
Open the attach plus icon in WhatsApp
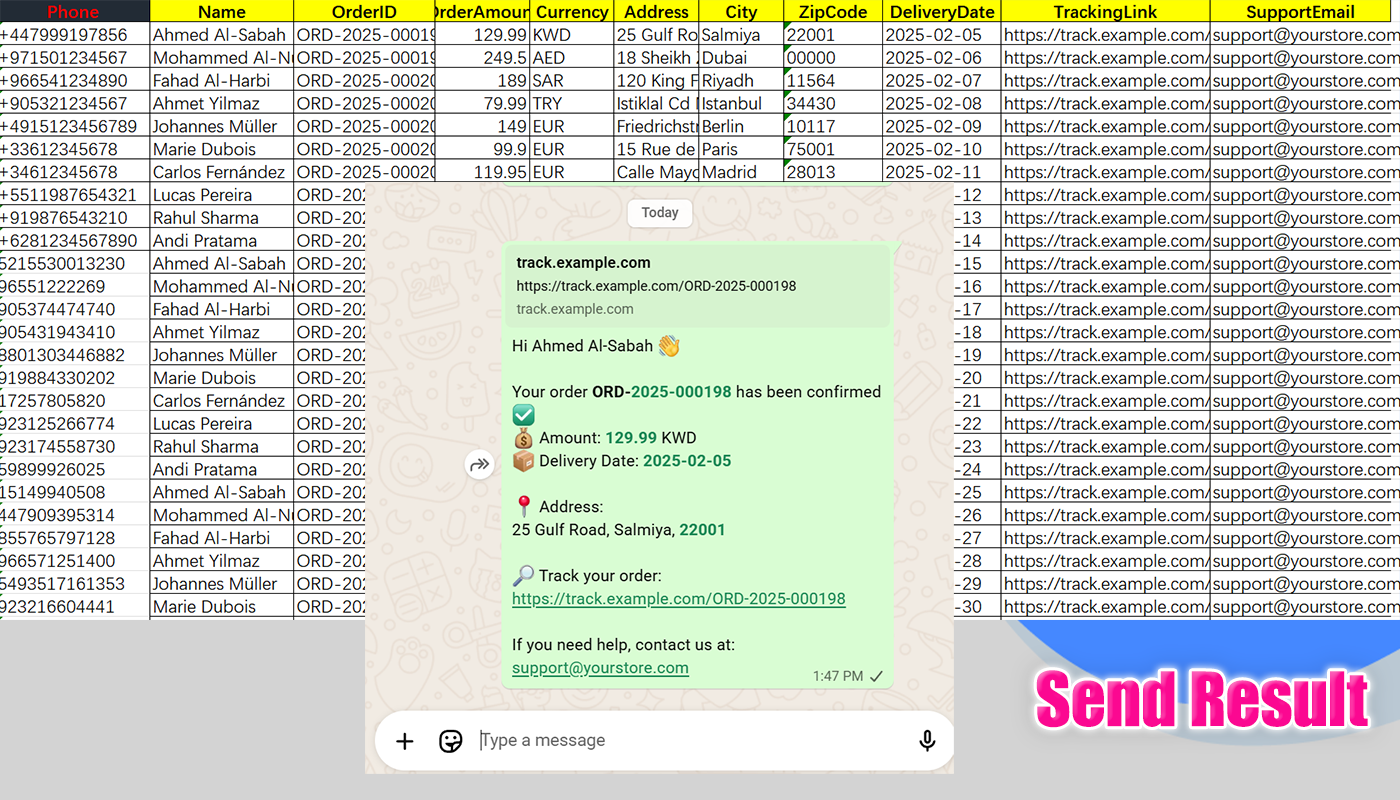[404, 741]
